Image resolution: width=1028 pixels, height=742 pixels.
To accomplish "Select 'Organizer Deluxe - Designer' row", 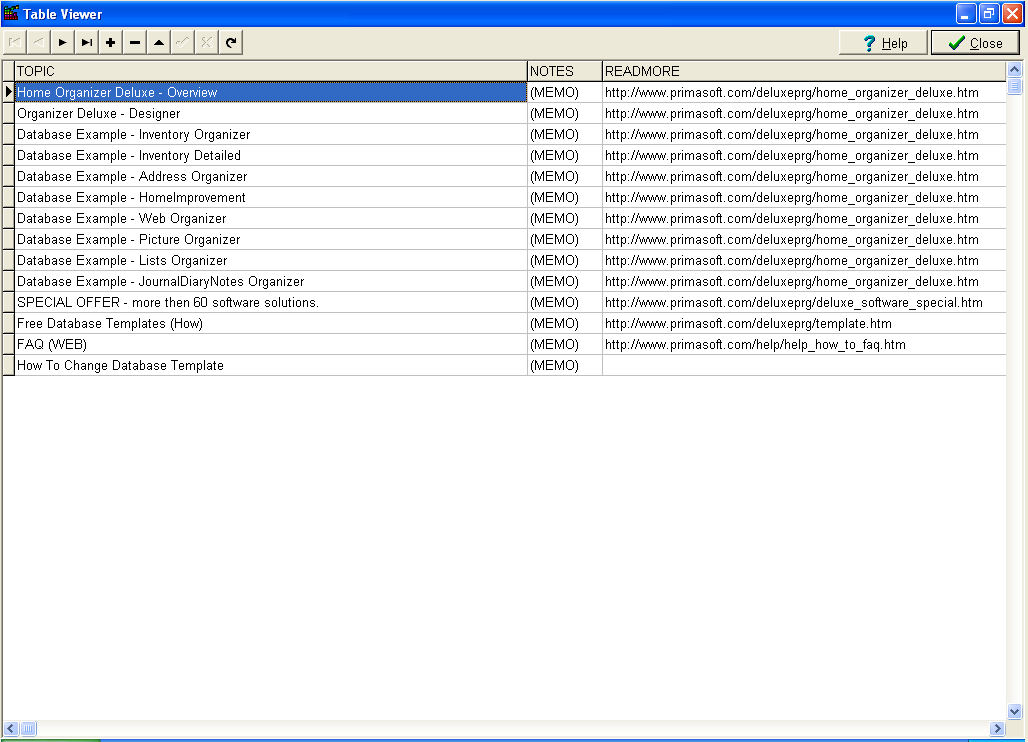I will coord(271,113).
